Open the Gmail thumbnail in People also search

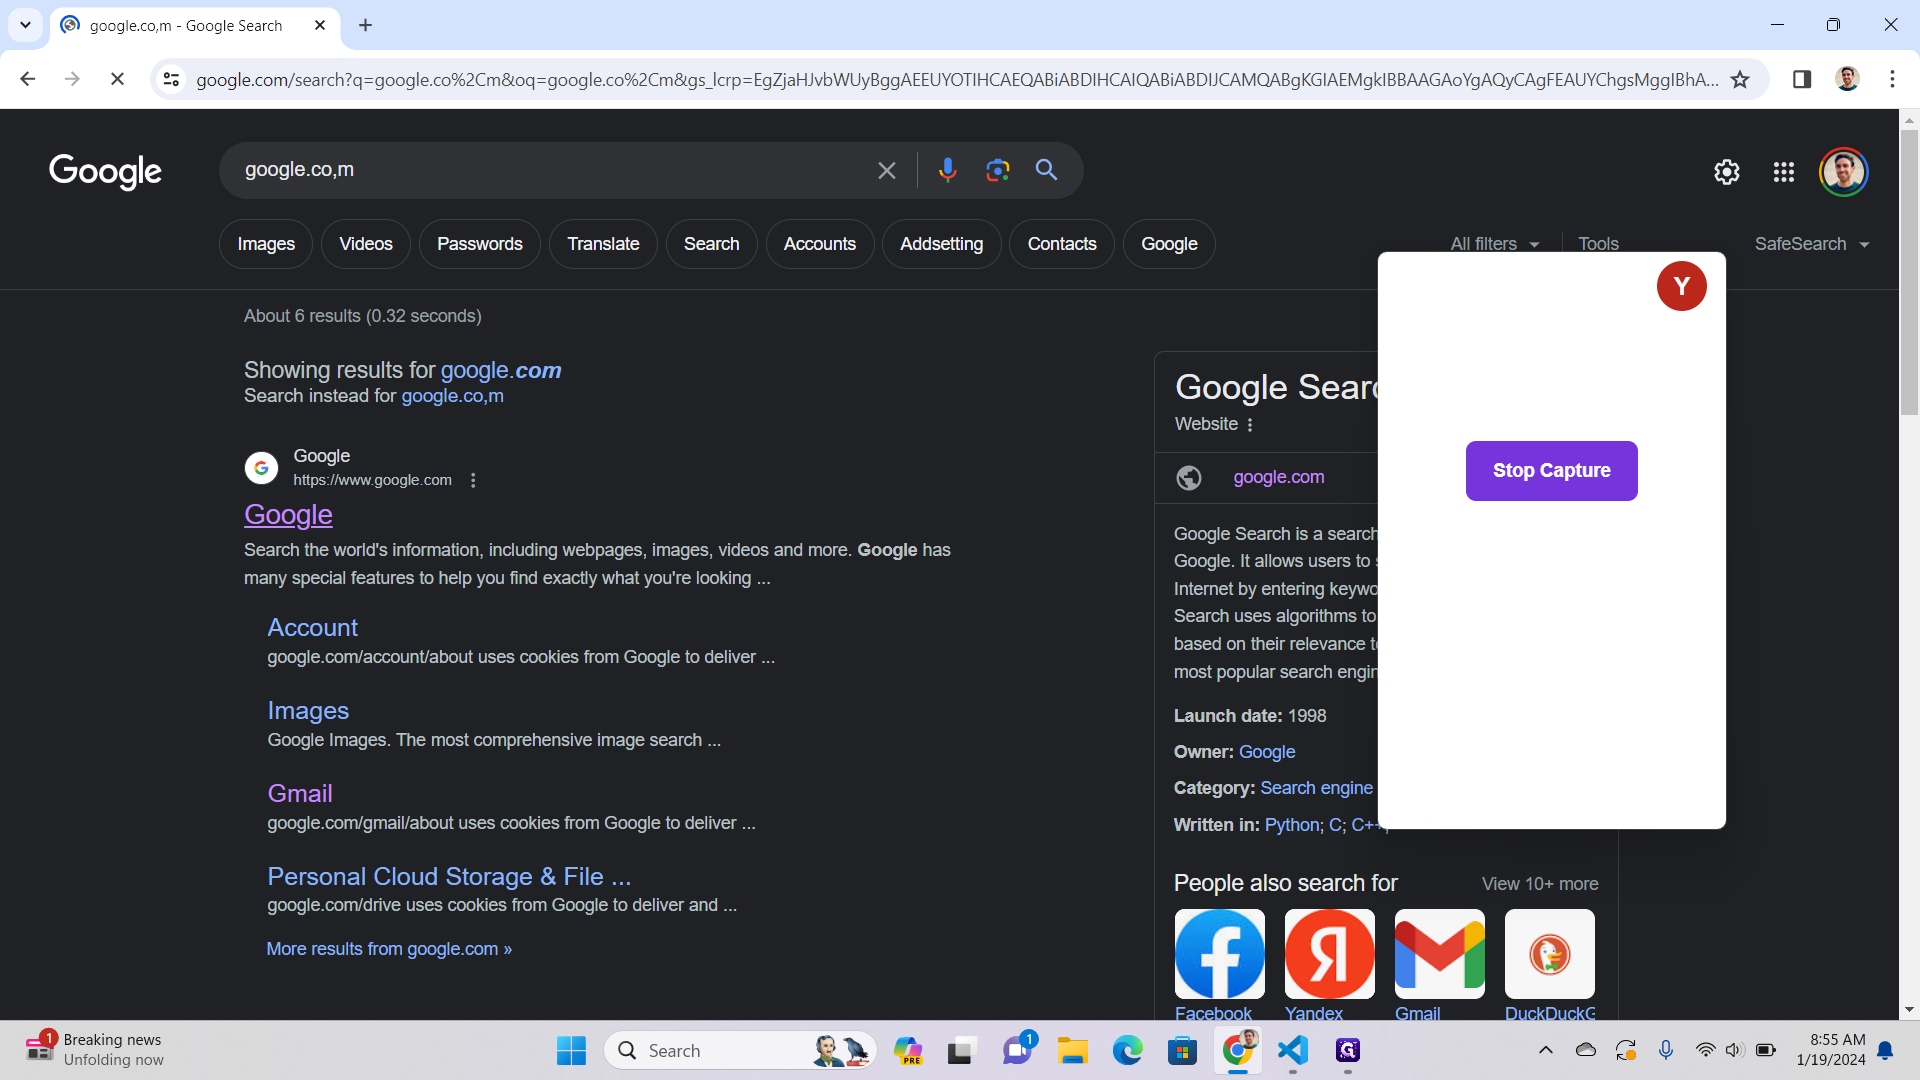point(1439,954)
